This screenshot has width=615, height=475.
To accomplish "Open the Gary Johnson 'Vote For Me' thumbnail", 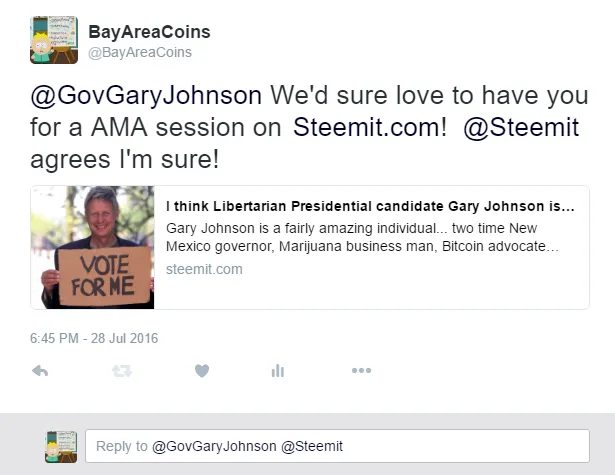I will [93, 248].
